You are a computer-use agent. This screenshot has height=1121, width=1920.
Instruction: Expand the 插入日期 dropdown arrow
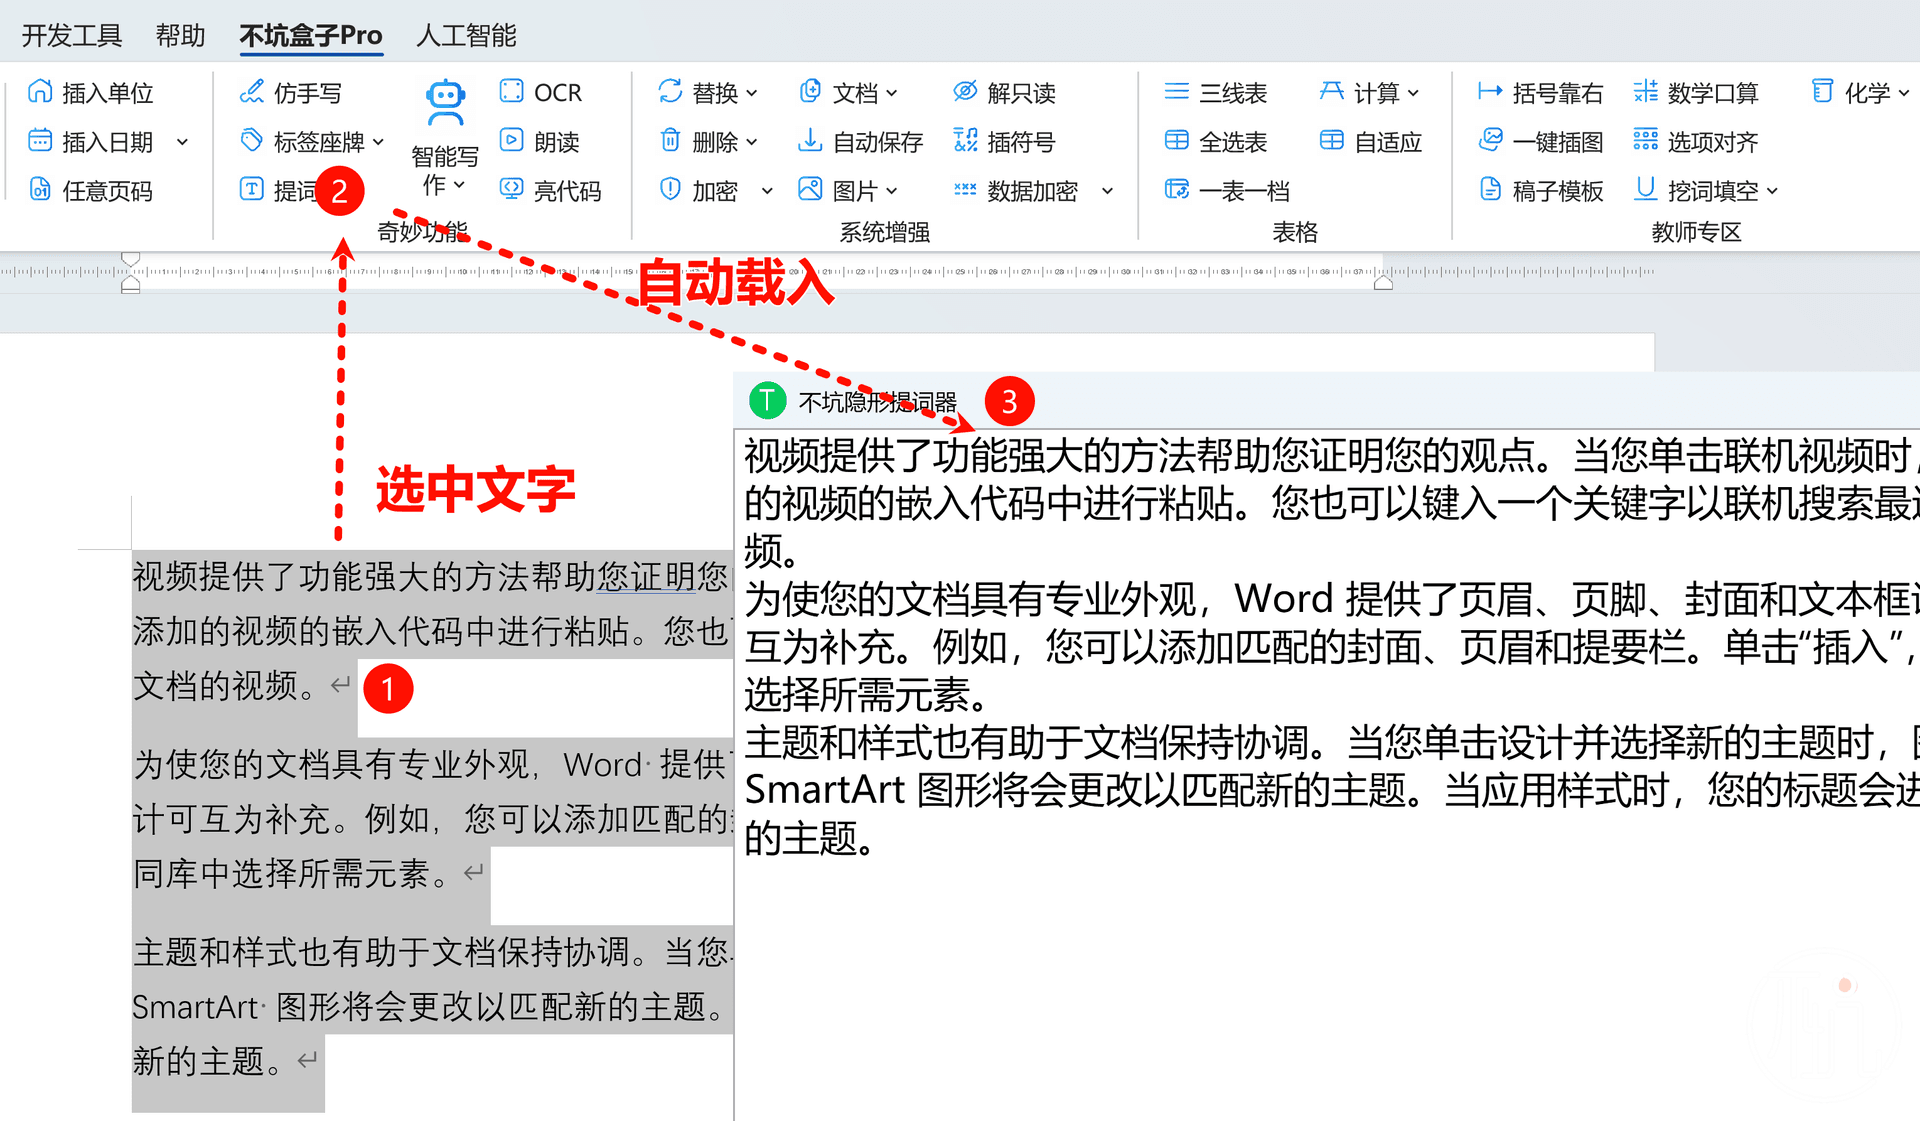point(182,142)
